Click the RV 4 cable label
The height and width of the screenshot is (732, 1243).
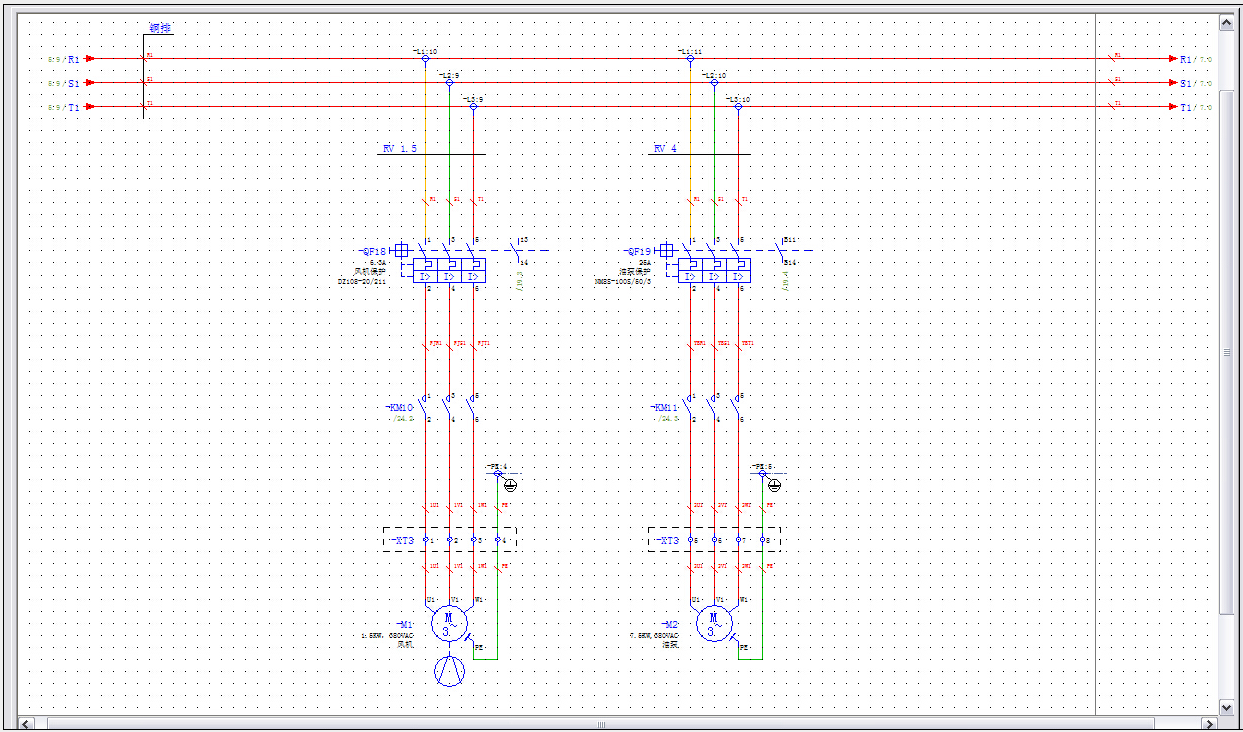tap(665, 148)
